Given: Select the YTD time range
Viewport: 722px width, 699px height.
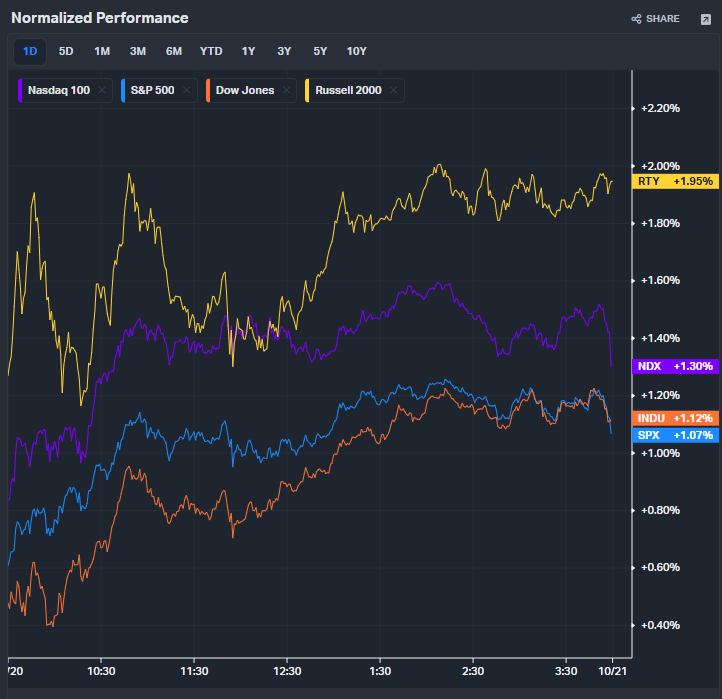Looking at the screenshot, I should [211, 51].
